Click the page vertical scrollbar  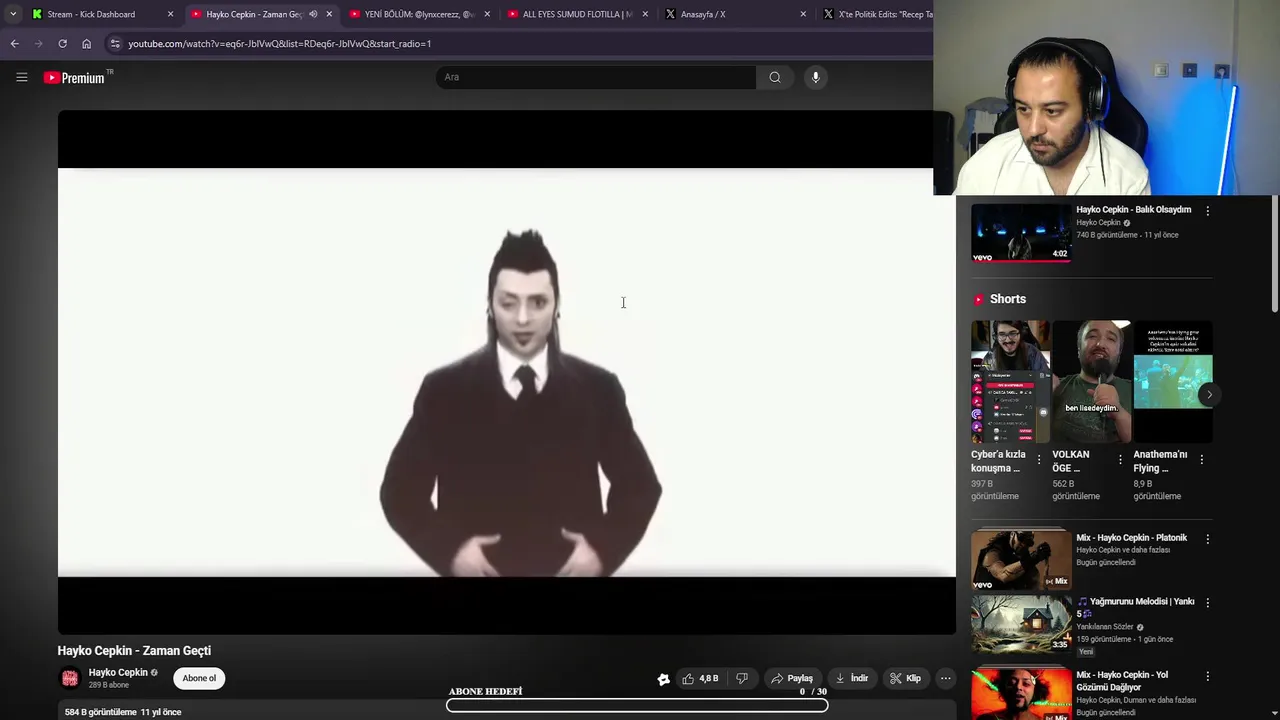point(1274,255)
